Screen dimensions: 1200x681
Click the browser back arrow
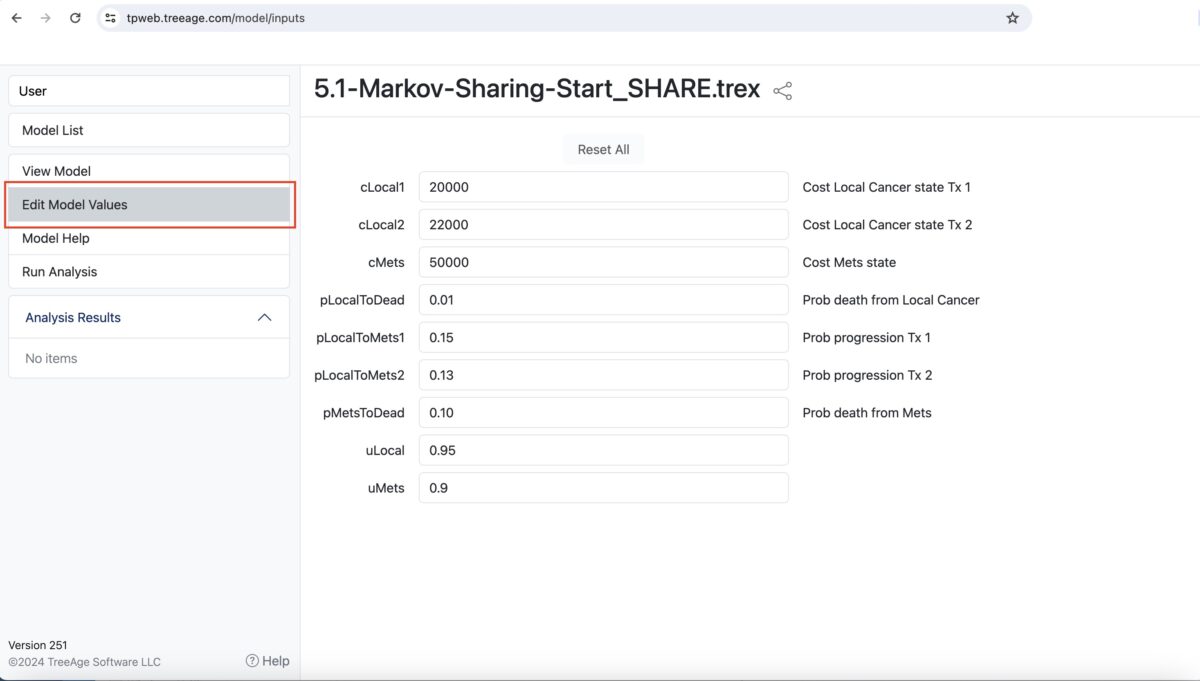tap(15, 17)
